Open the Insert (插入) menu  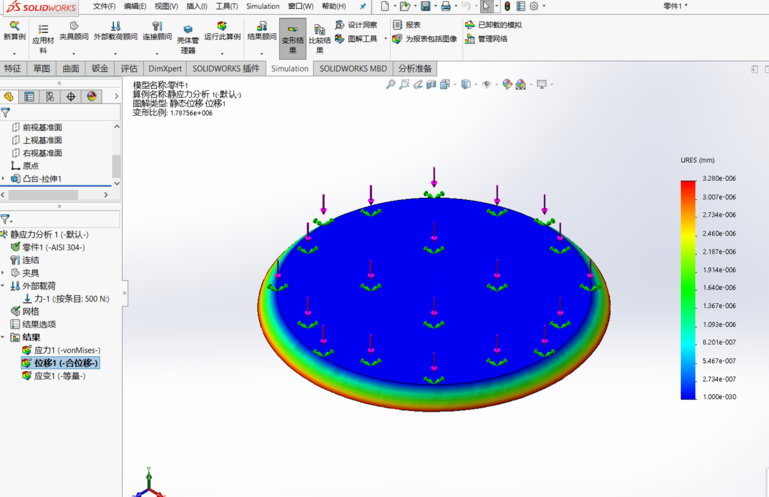tap(197, 6)
